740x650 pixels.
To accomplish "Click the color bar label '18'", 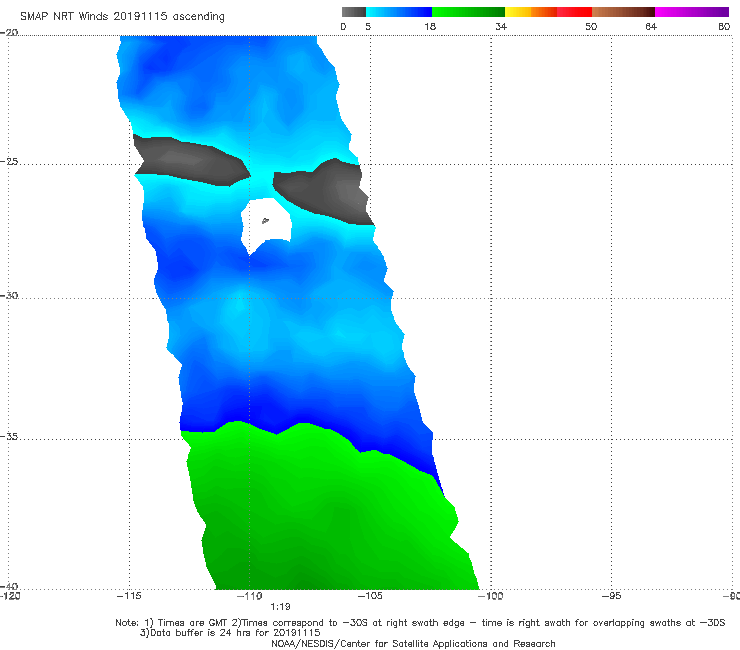I will coord(430,27).
